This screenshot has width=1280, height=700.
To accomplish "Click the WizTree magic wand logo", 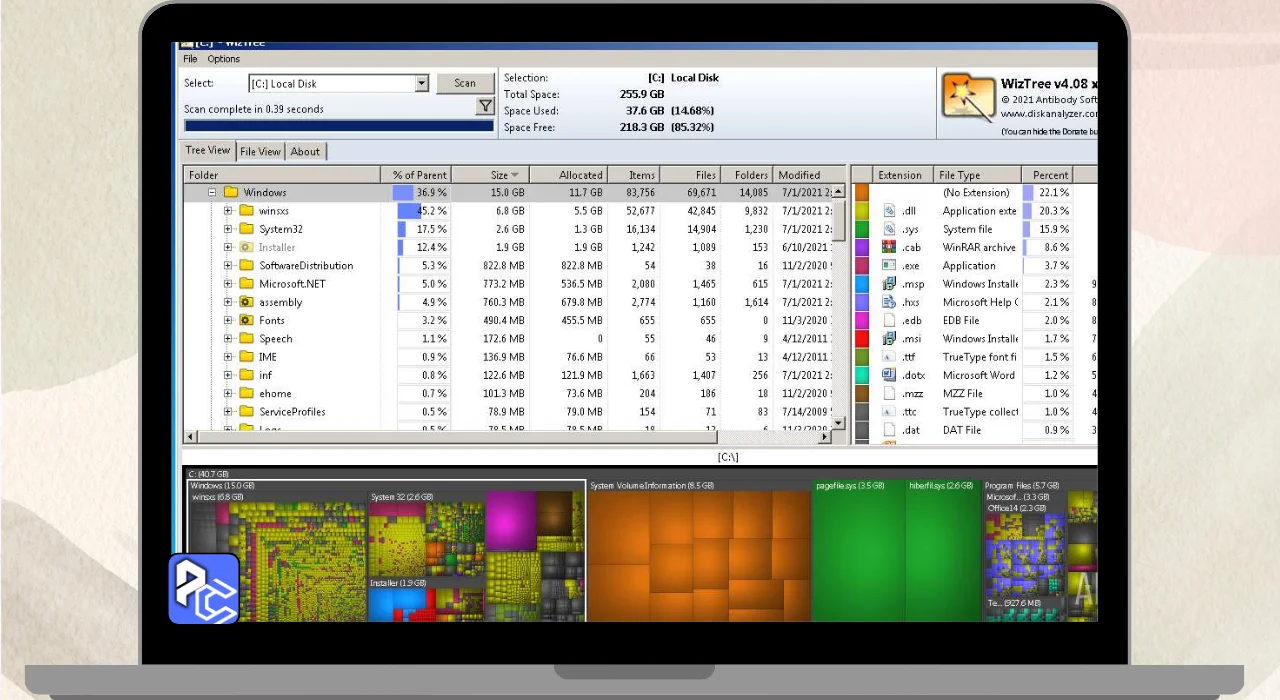I will (967, 98).
